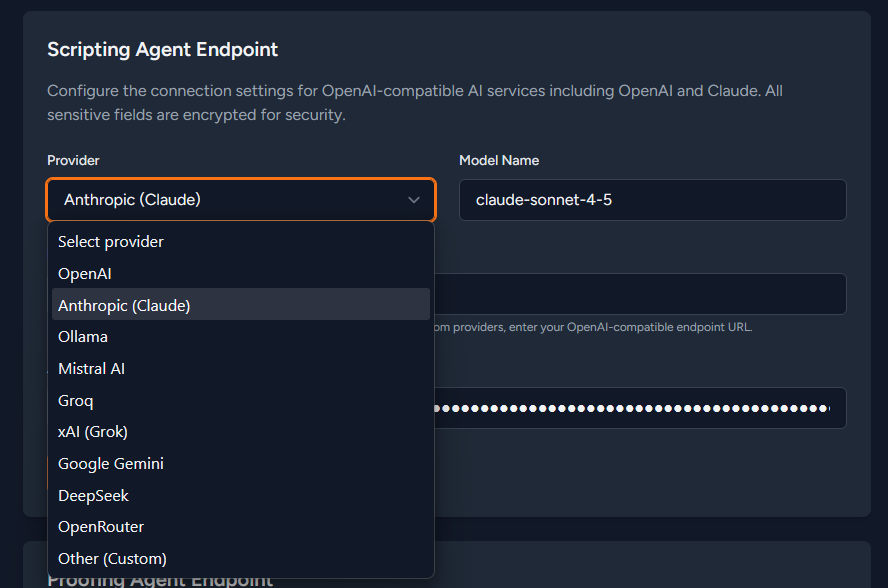Select the Other (Custom) provider option
Image resolution: width=888 pixels, height=588 pixels.
(112, 559)
